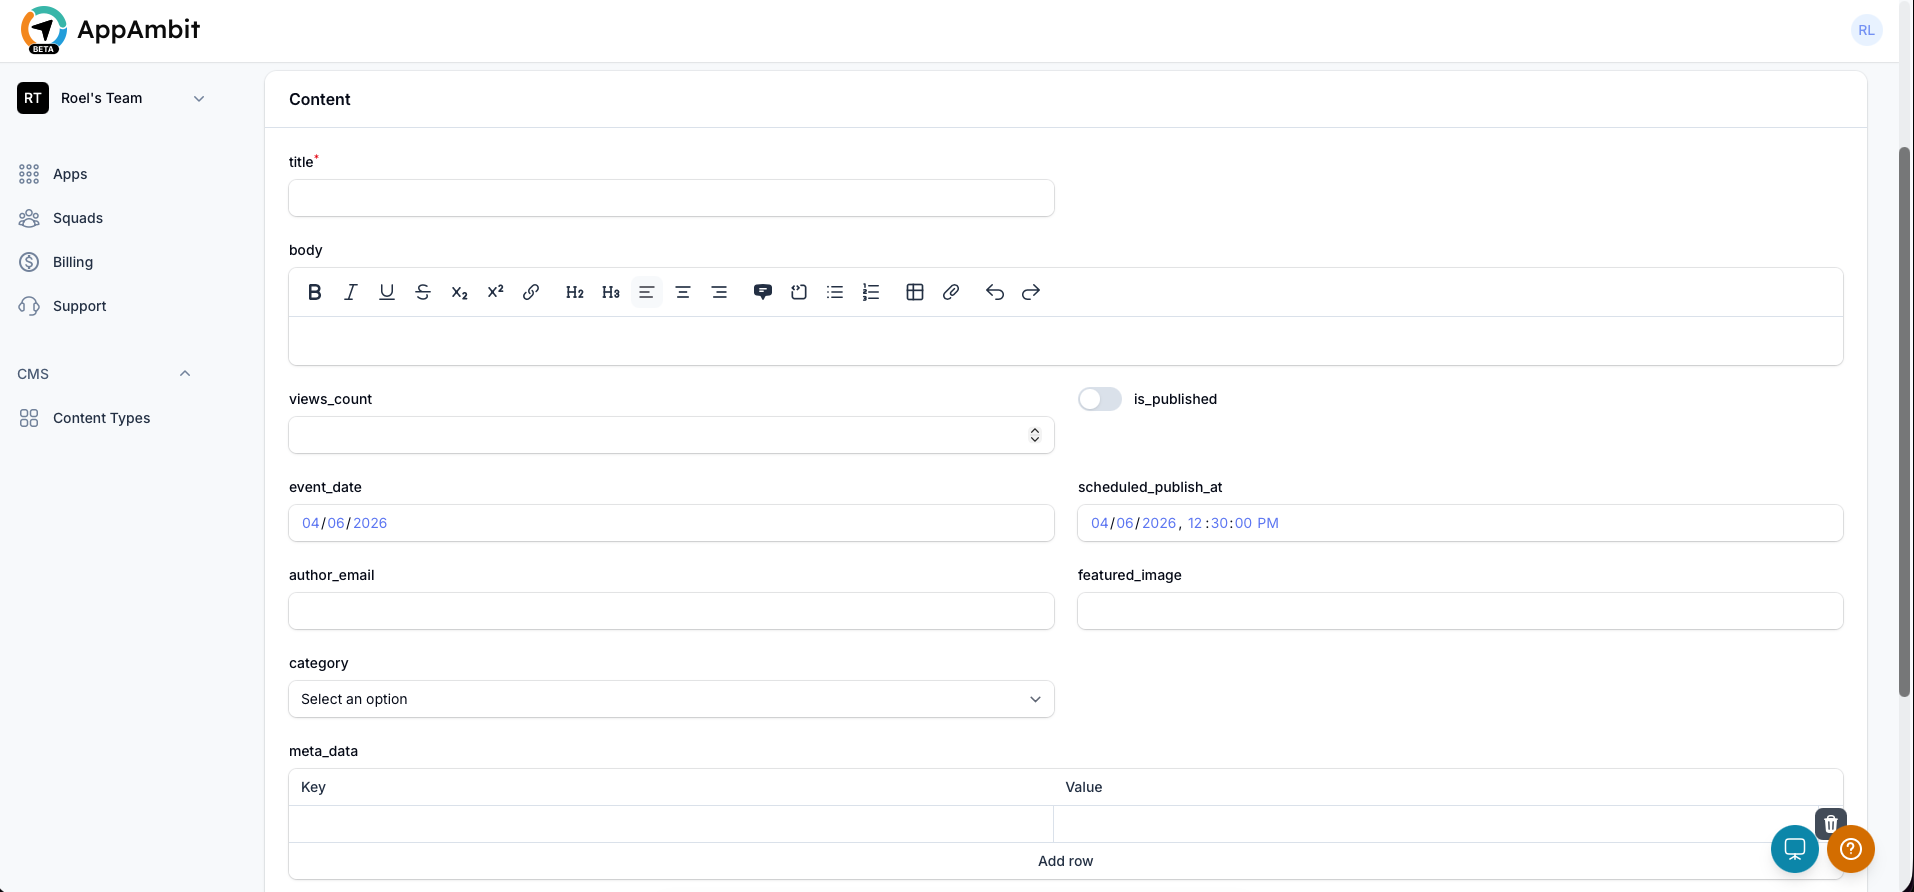Image resolution: width=1914 pixels, height=892 pixels.
Task: Toggle italic formatting in body editor
Action: [351, 292]
